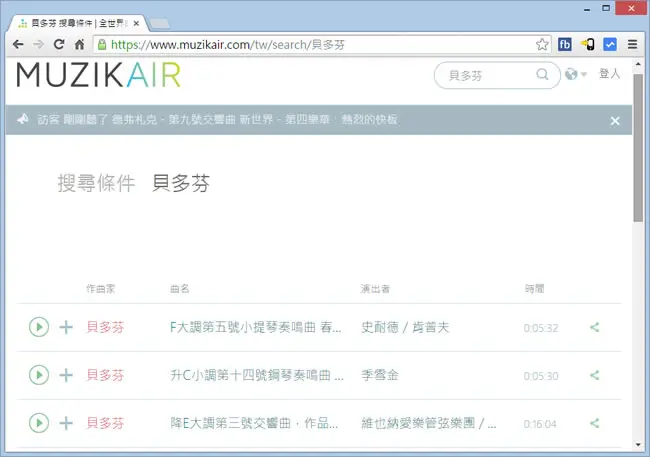Screen dimensions: 650x457
Task: Click the MUZIKAIR logo
Action: [x=98, y=75]
